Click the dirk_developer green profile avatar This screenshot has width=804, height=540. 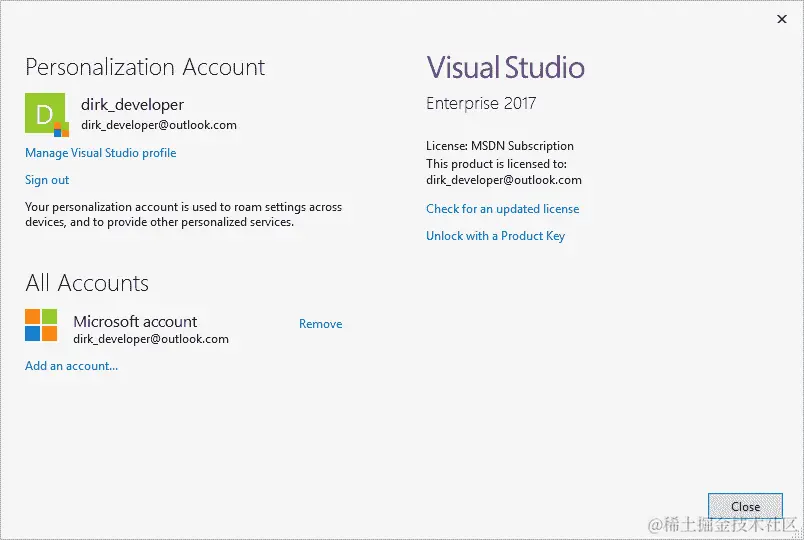[x=47, y=115]
